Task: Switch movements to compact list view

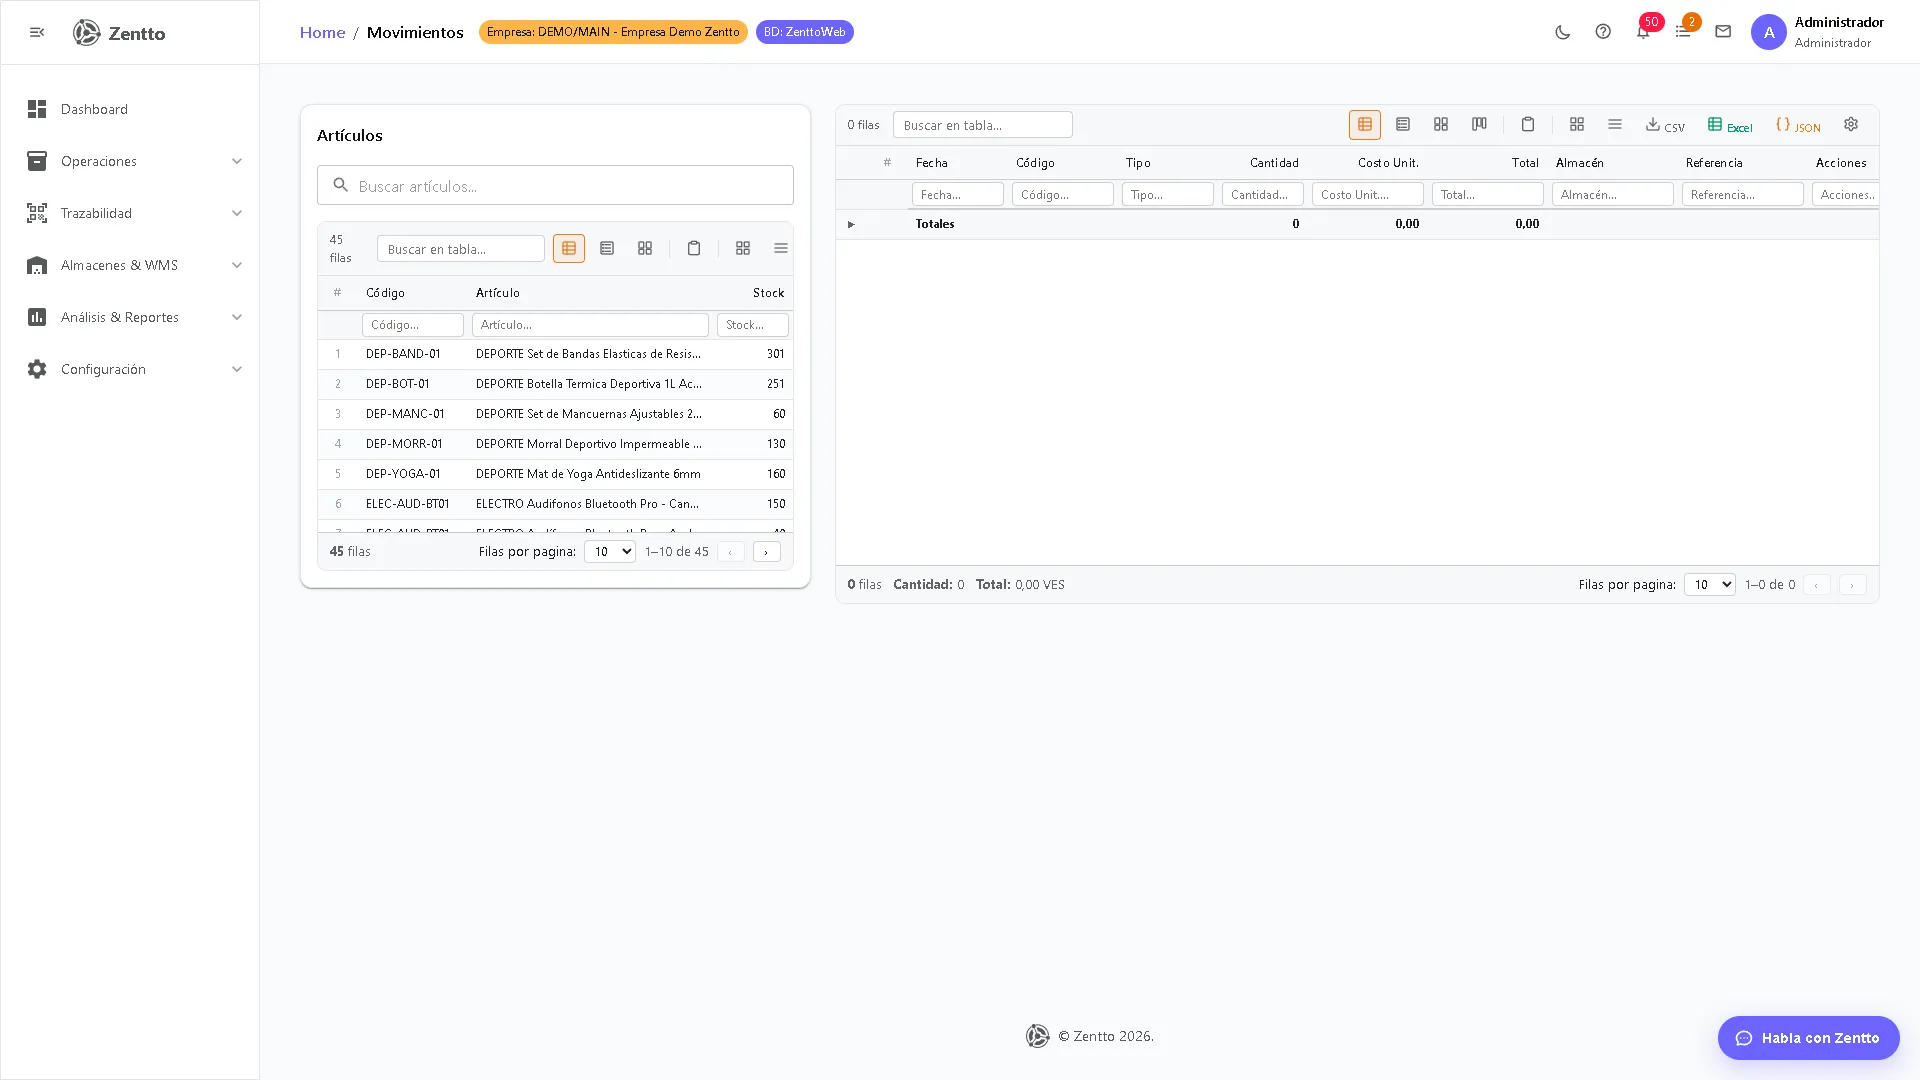Action: [1403, 124]
